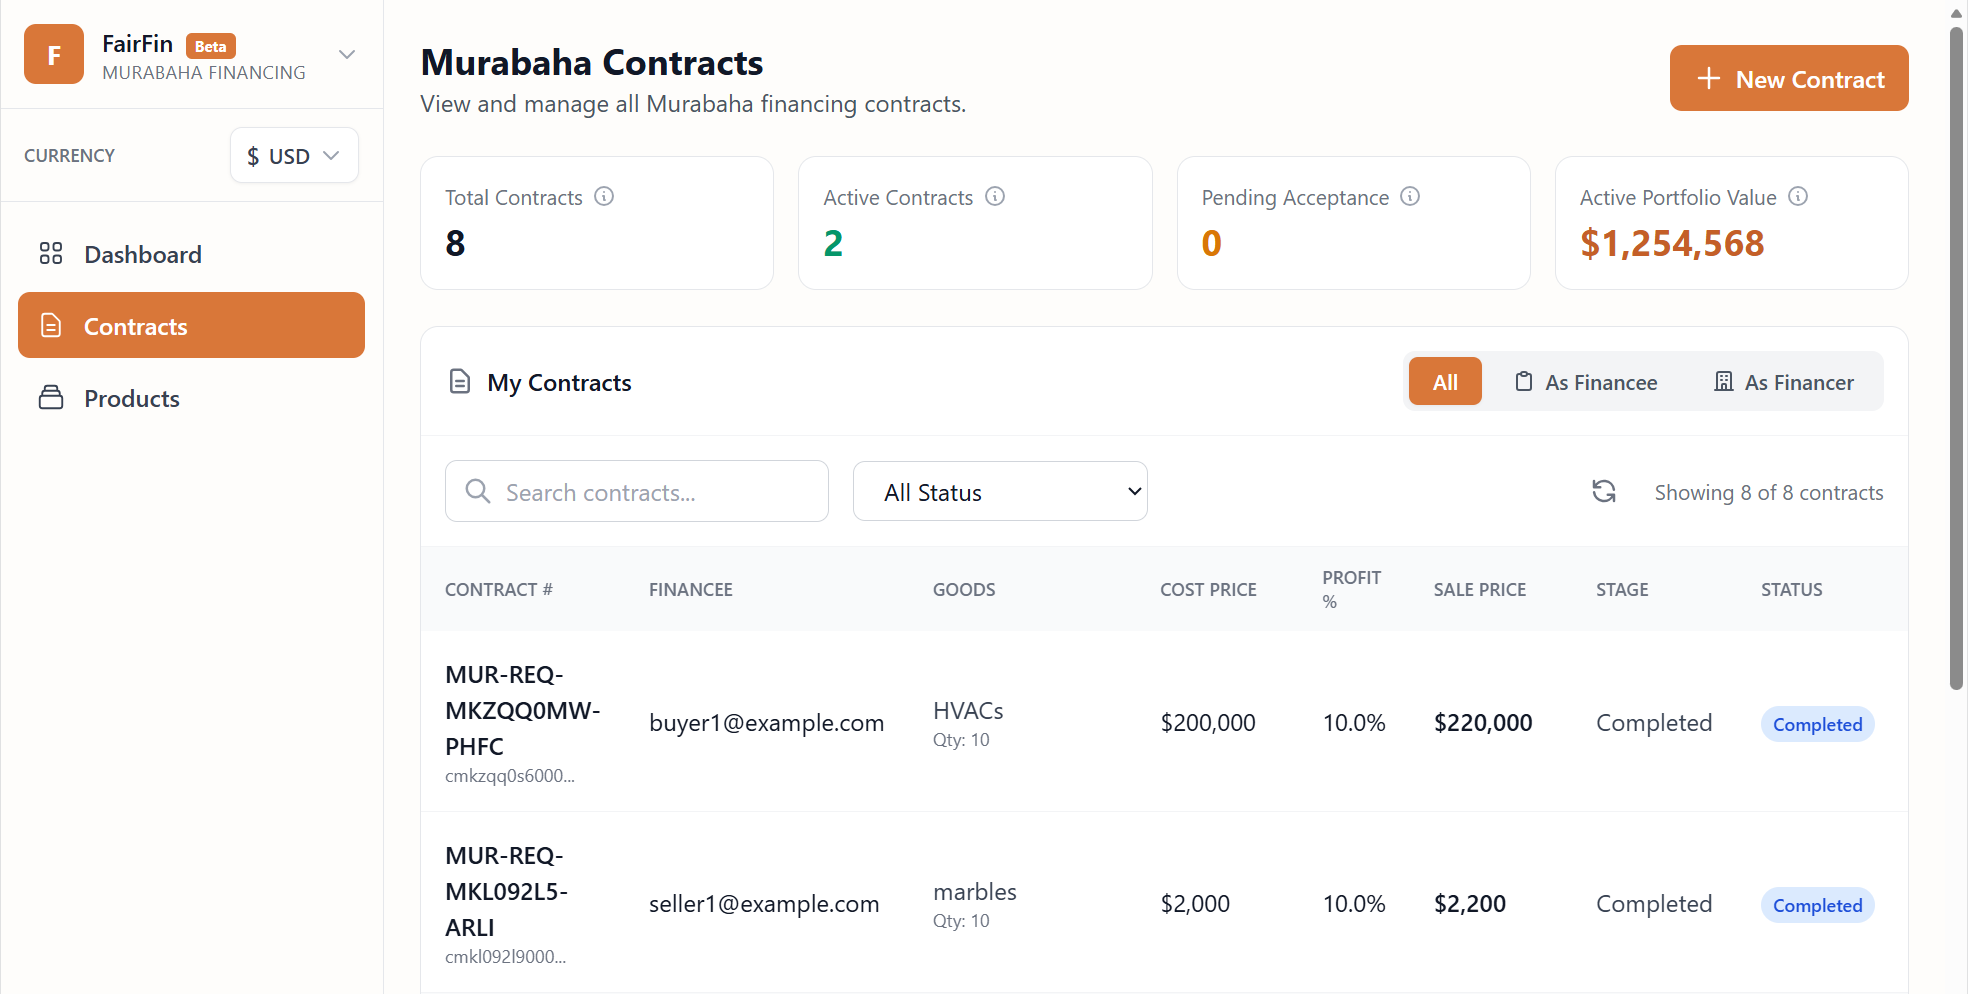Filter contracts As Financee
This screenshot has height=994, width=1968.
(x=1586, y=382)
